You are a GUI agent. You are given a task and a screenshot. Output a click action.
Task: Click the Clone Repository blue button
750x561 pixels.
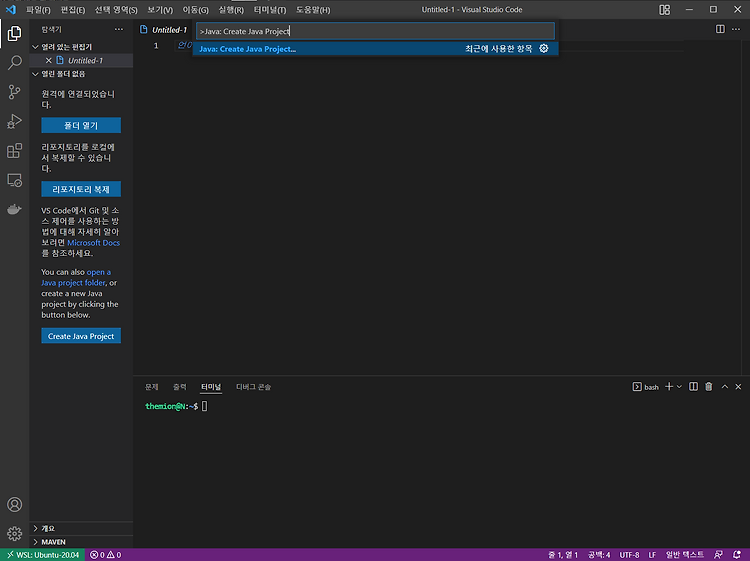[x=81, y=189]
